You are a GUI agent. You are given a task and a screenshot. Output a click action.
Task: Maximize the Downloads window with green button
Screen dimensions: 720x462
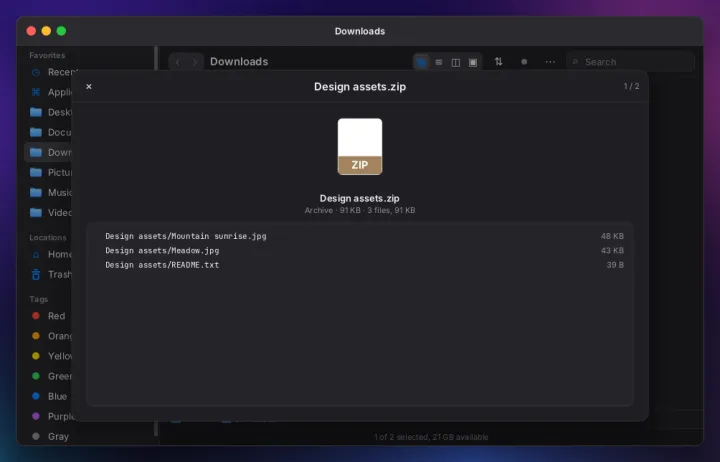pyautogui.click(x=61, y=31)
